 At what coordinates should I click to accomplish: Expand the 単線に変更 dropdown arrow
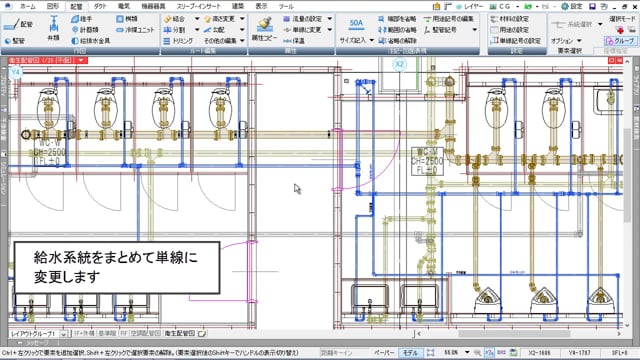[329, 30]
